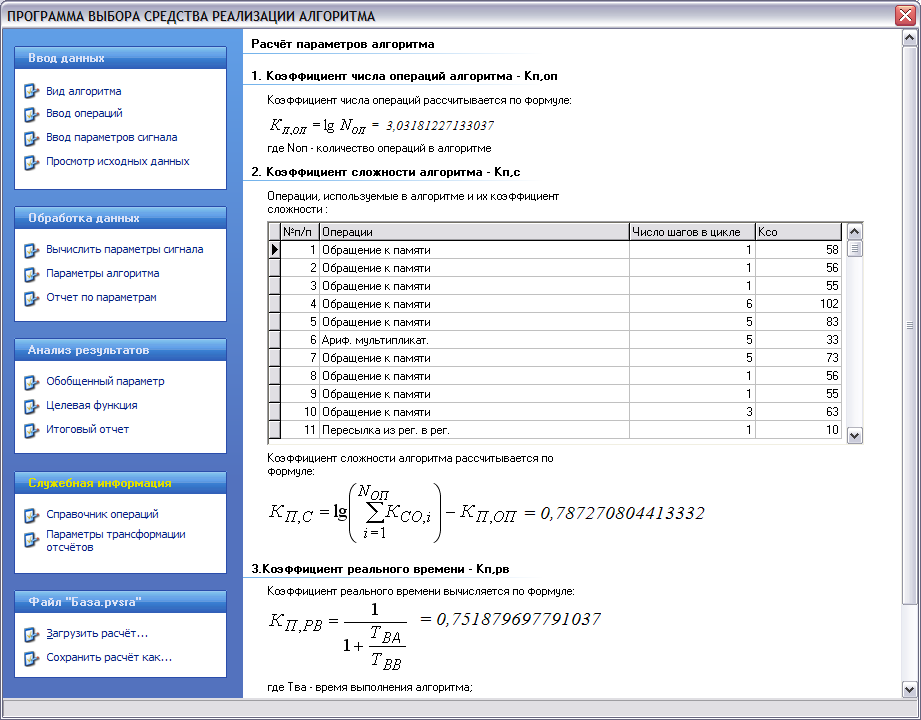Collapse the 'Анализ результатов' panel header
Screen dimensions: 921x720
120,350
